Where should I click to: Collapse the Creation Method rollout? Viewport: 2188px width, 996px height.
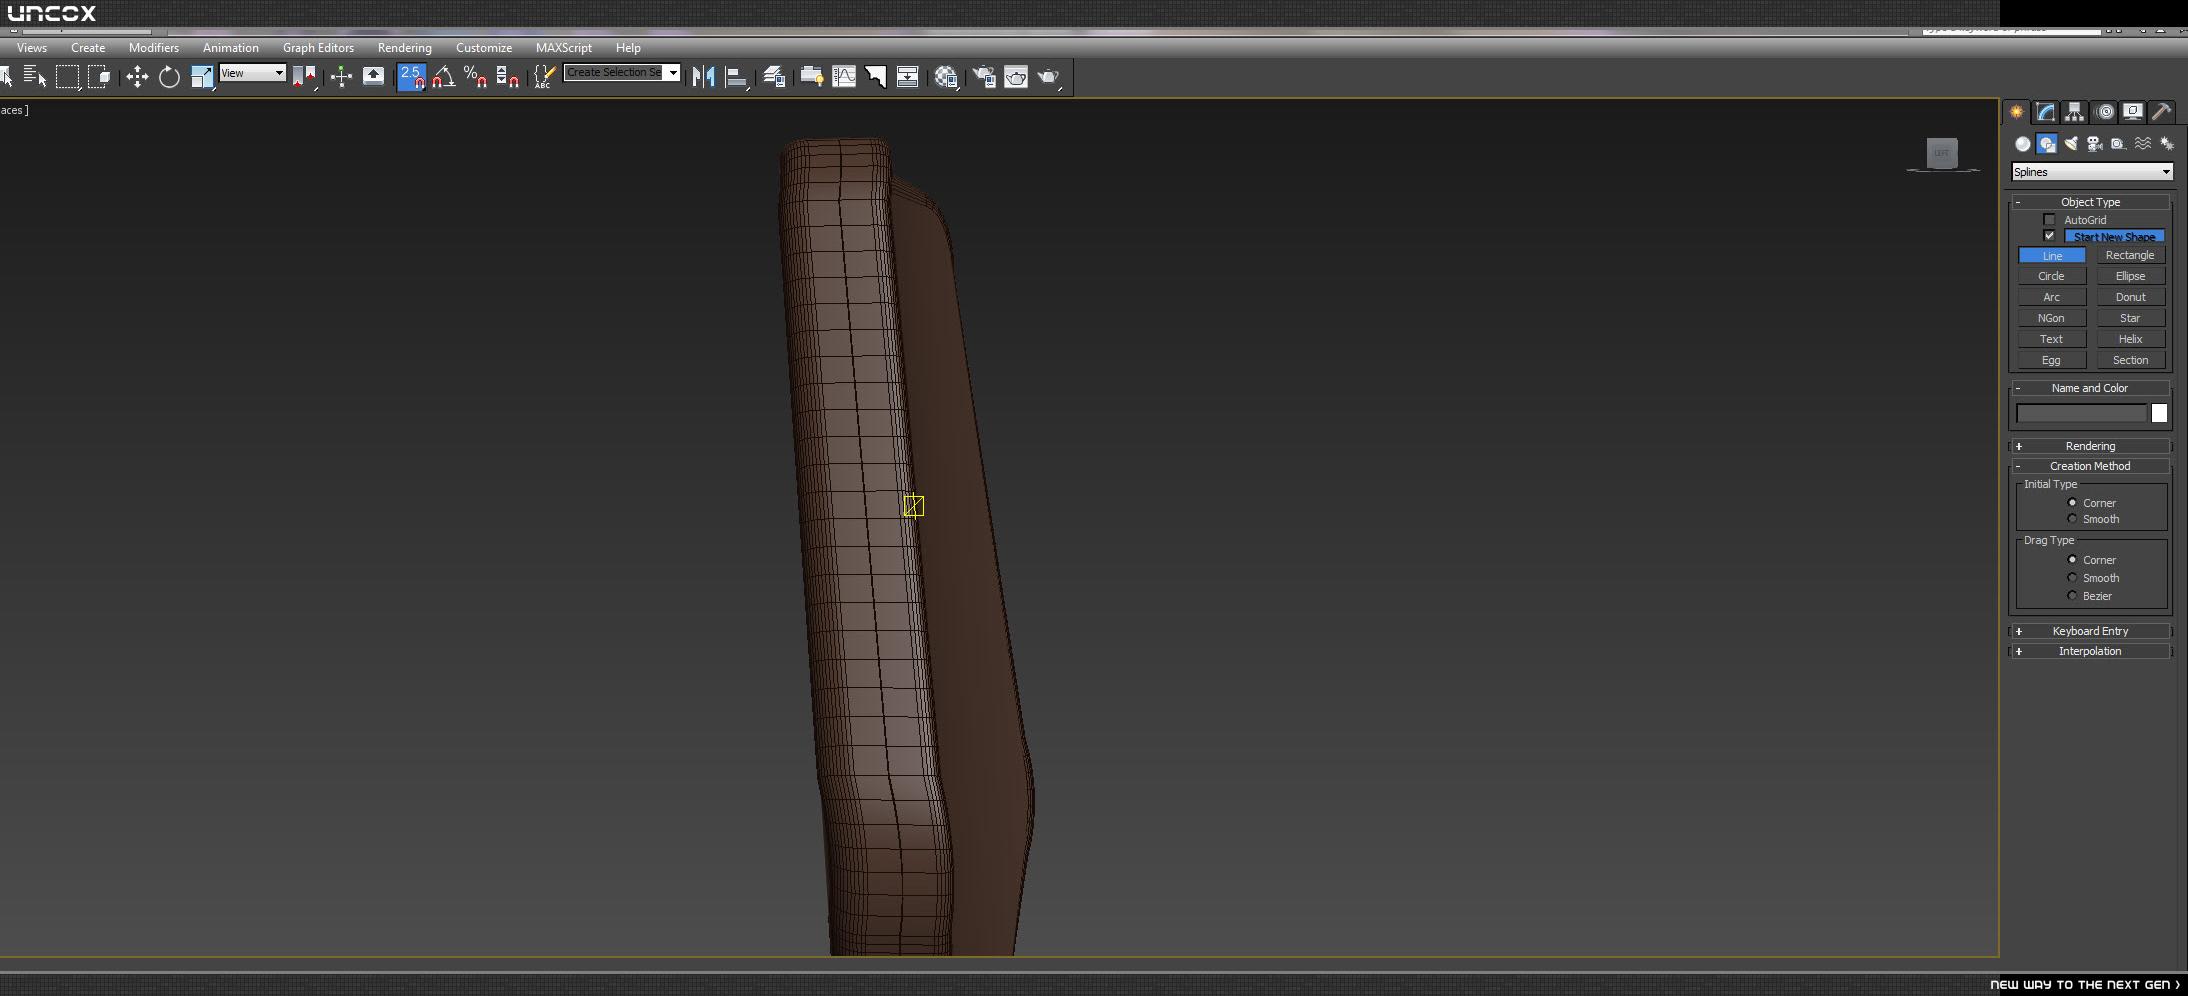2090,466
